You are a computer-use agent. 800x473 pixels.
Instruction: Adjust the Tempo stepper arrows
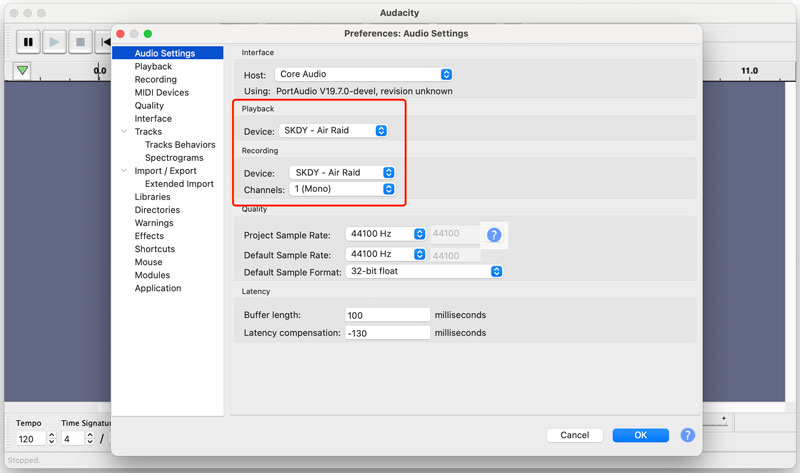click(x=51, y=439)
